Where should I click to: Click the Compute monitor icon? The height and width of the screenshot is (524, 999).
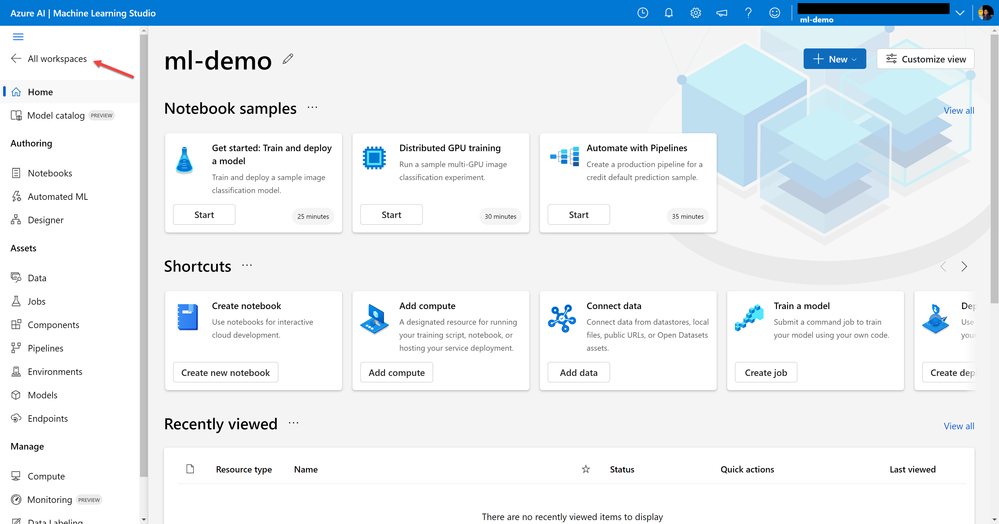click(16, 476)
